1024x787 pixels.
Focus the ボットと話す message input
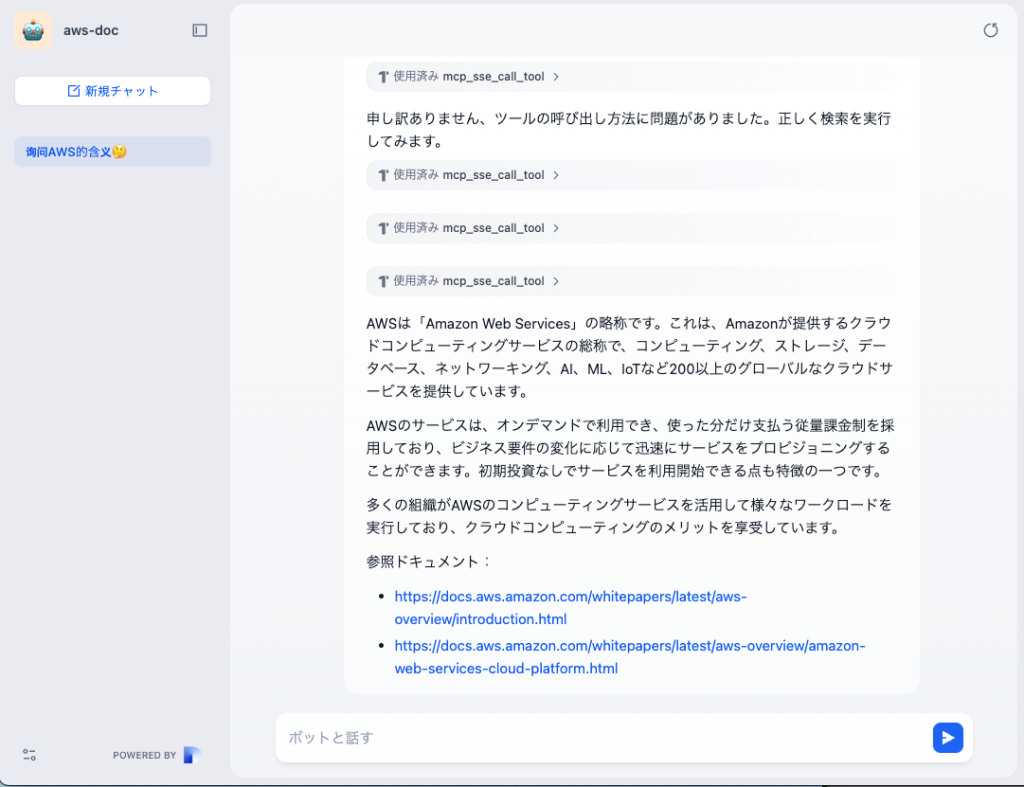pyautogui.click(x=601, y=737)
